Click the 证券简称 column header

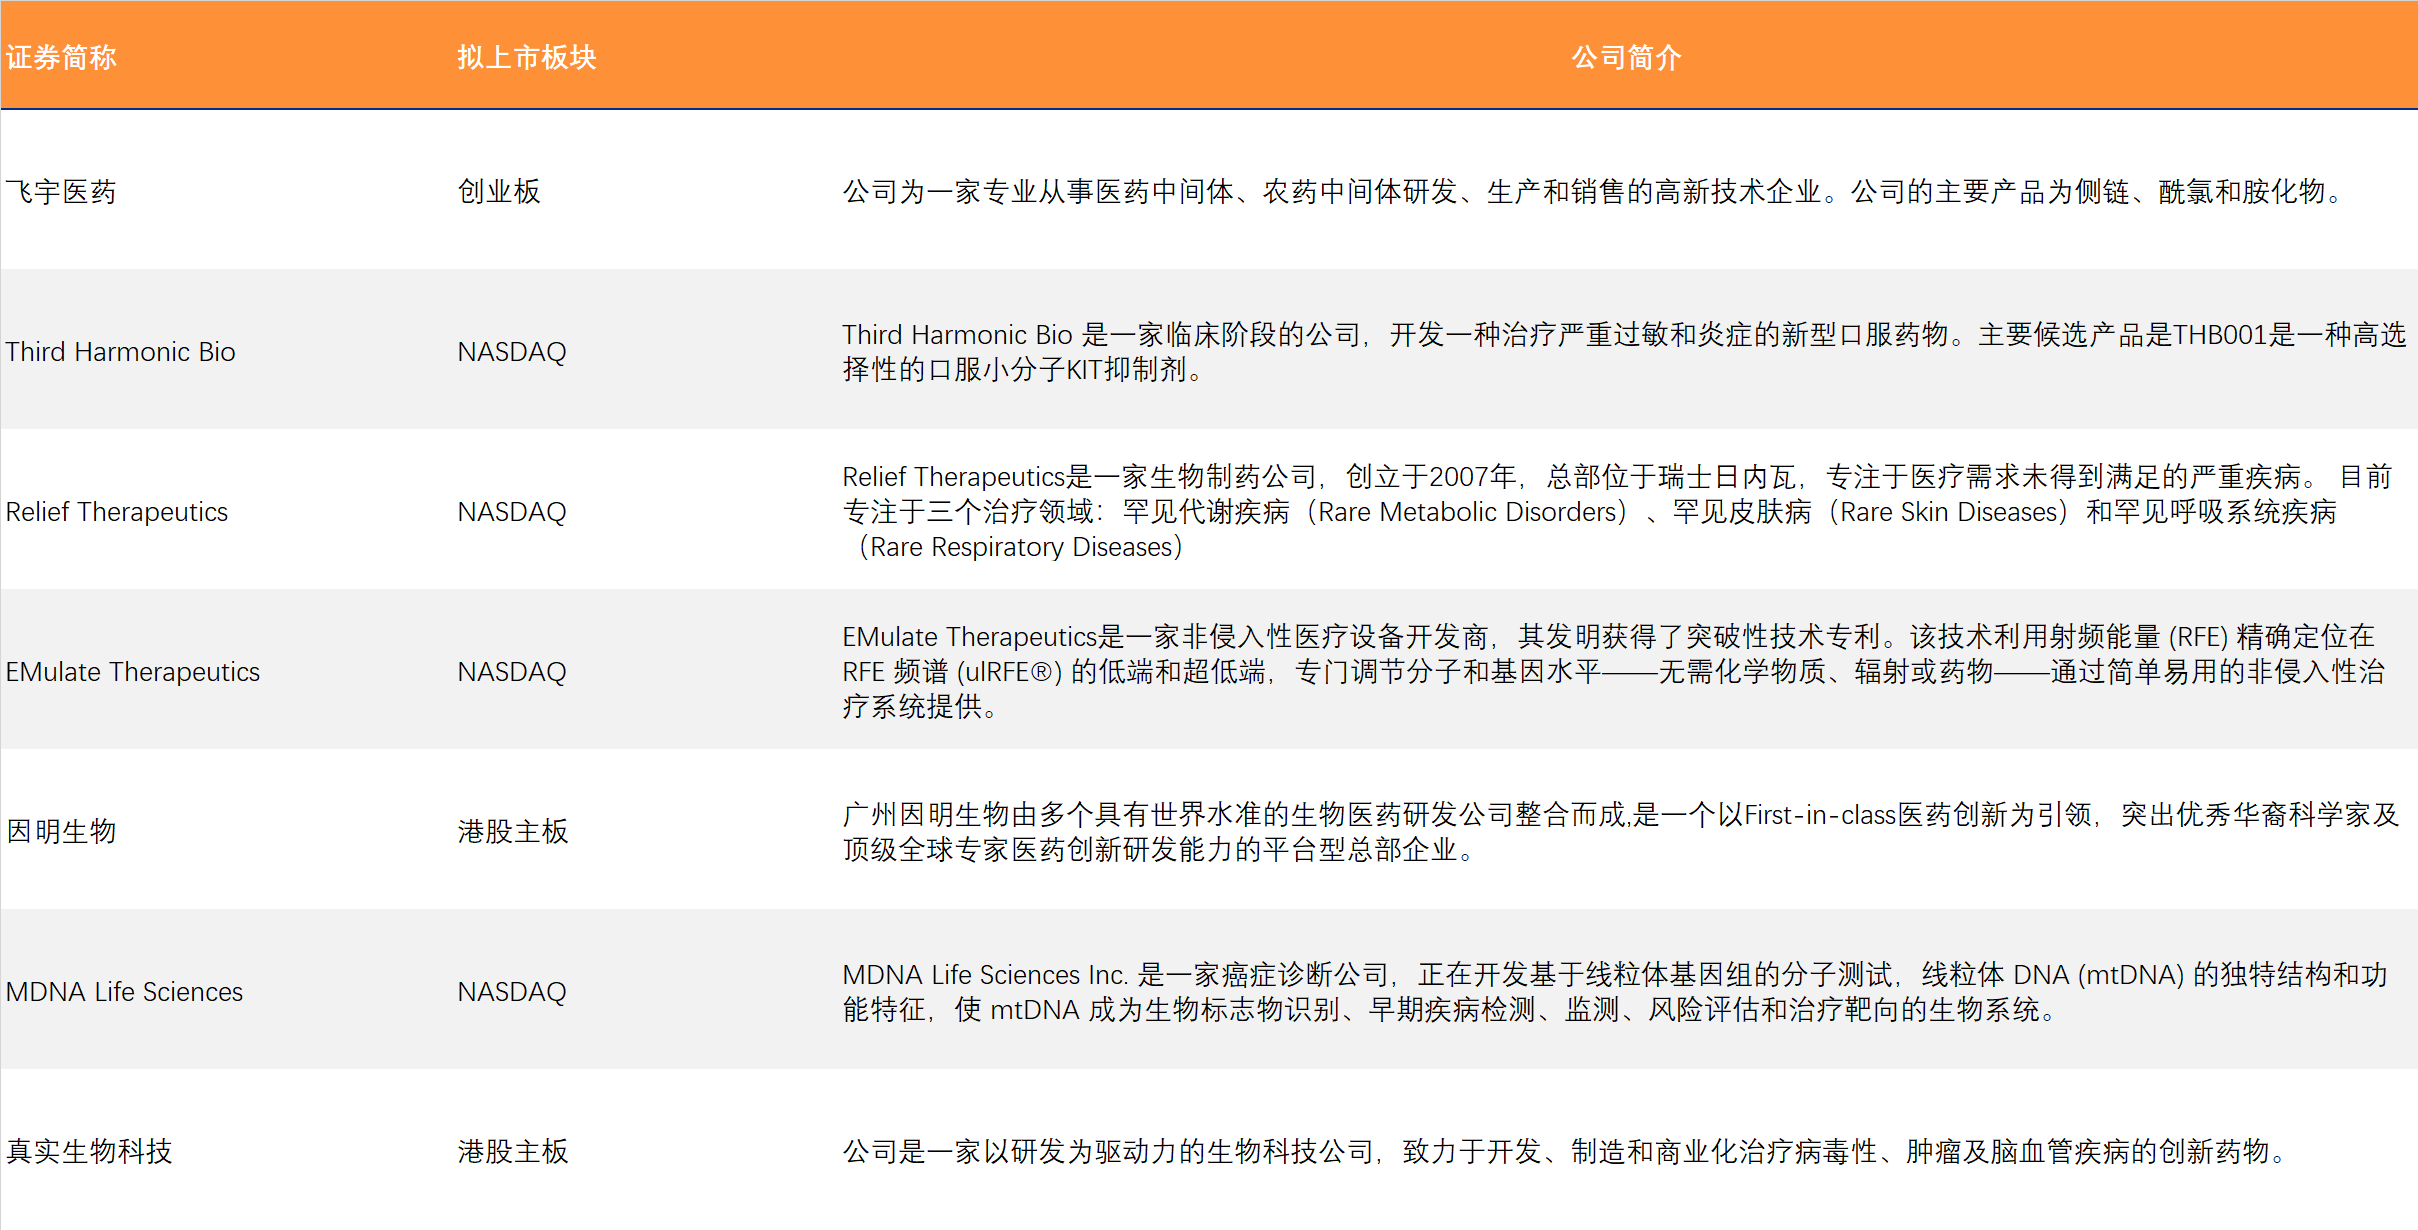[61, 57]
